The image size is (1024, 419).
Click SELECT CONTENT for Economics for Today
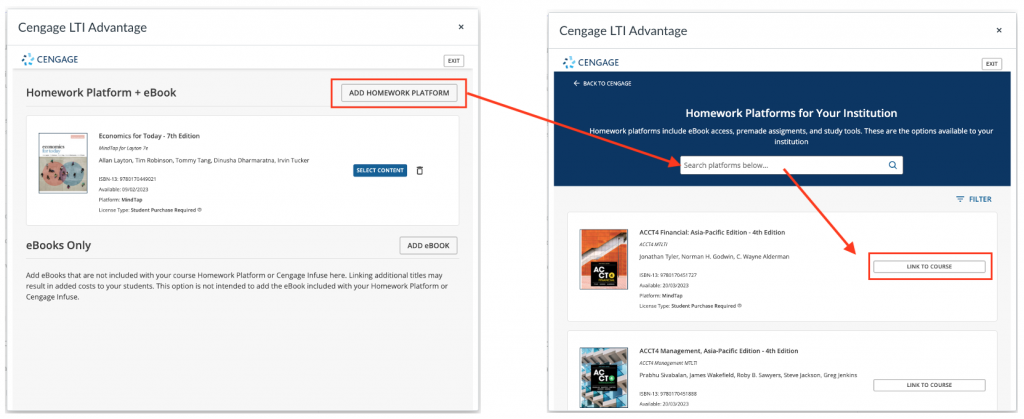point(380,170)
